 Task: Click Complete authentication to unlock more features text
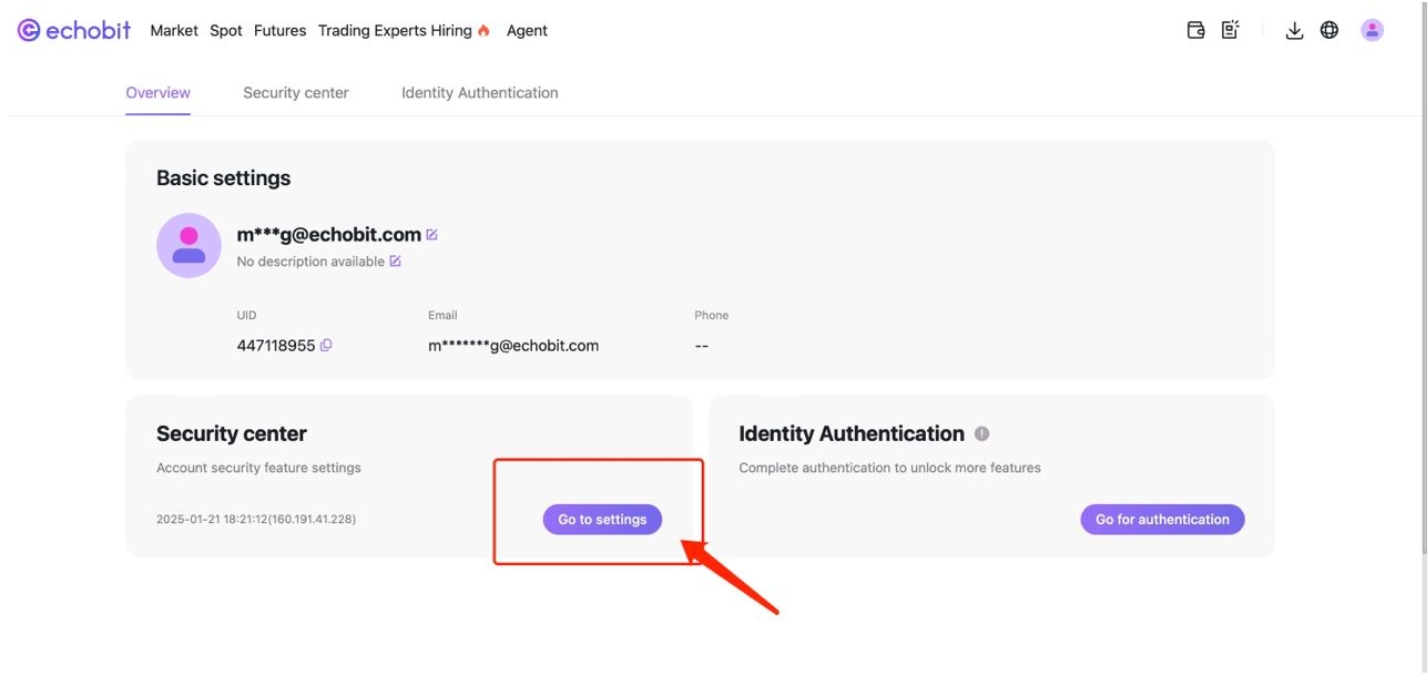[x=890, y=467]
